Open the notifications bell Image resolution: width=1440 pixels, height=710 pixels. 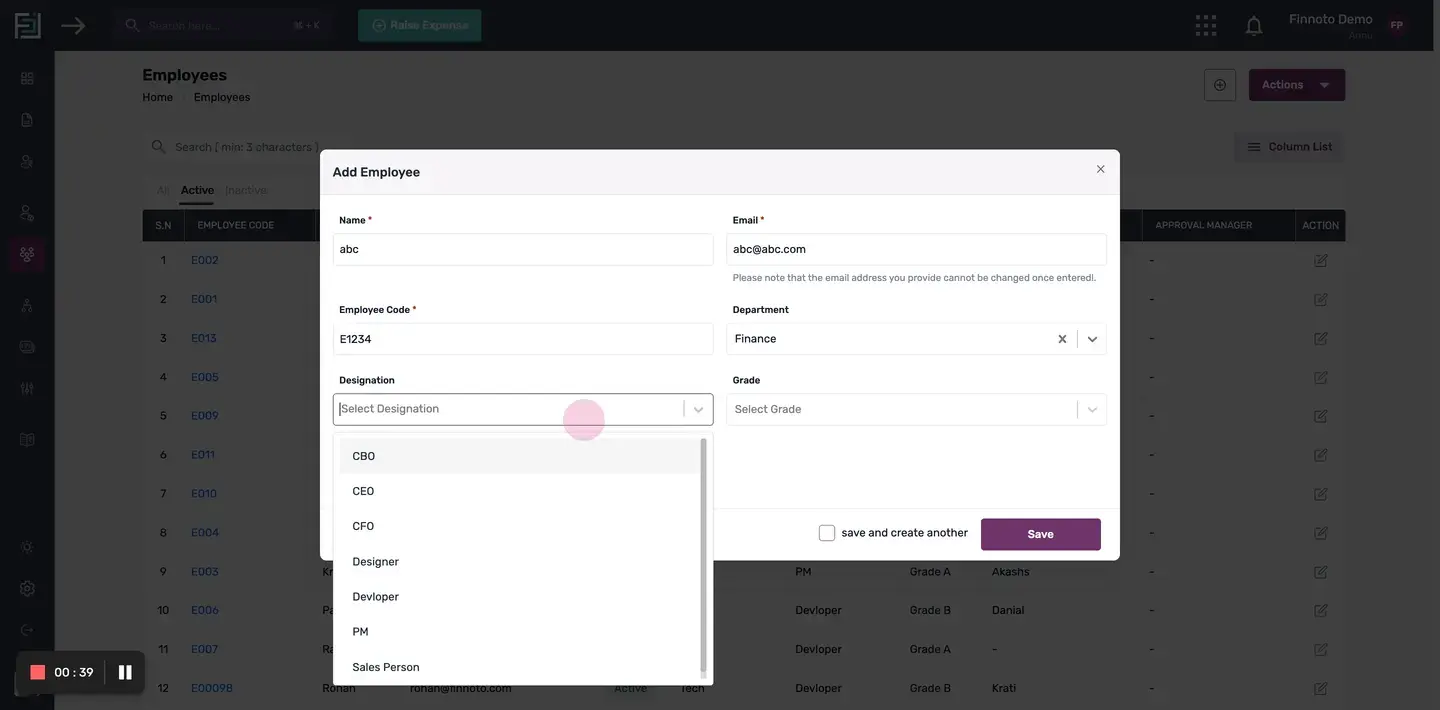[1254, 26]
